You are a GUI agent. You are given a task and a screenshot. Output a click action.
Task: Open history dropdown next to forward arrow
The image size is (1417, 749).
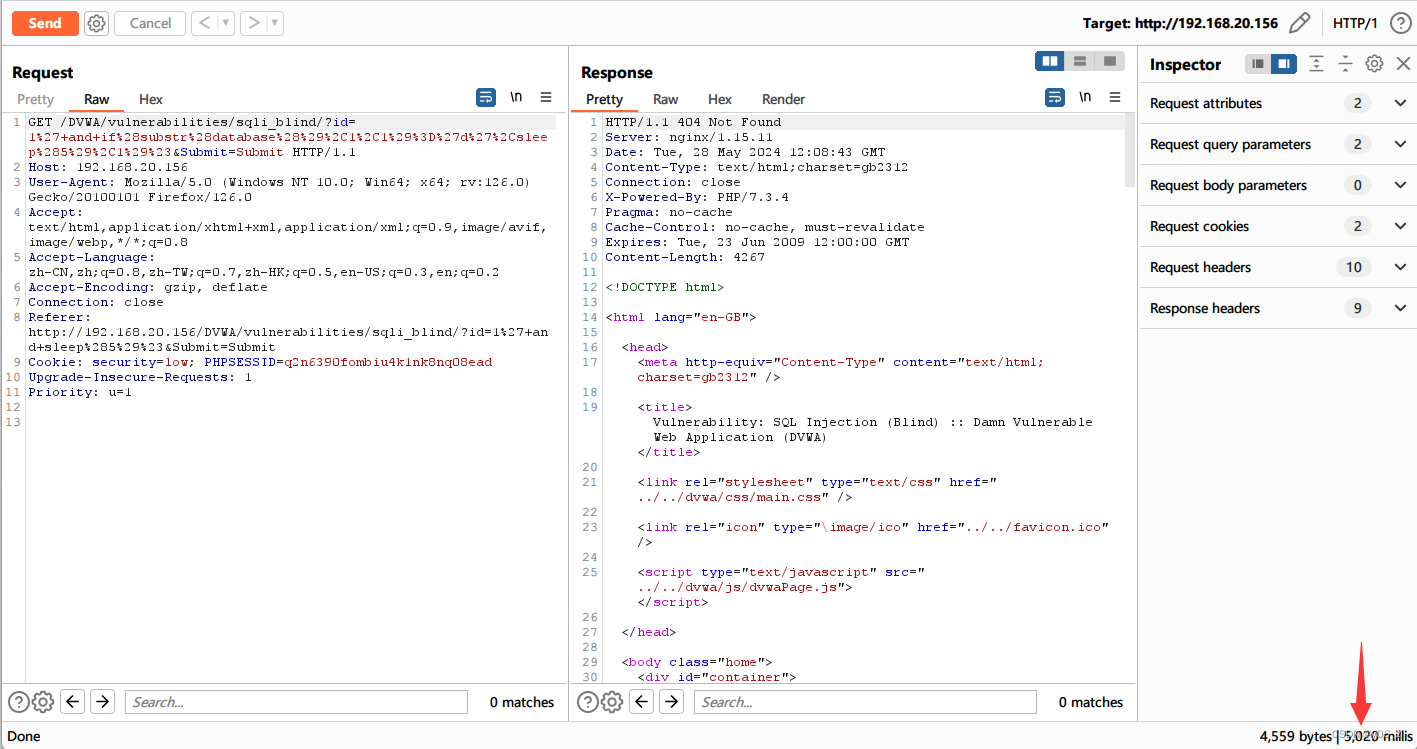coord(275,23)
